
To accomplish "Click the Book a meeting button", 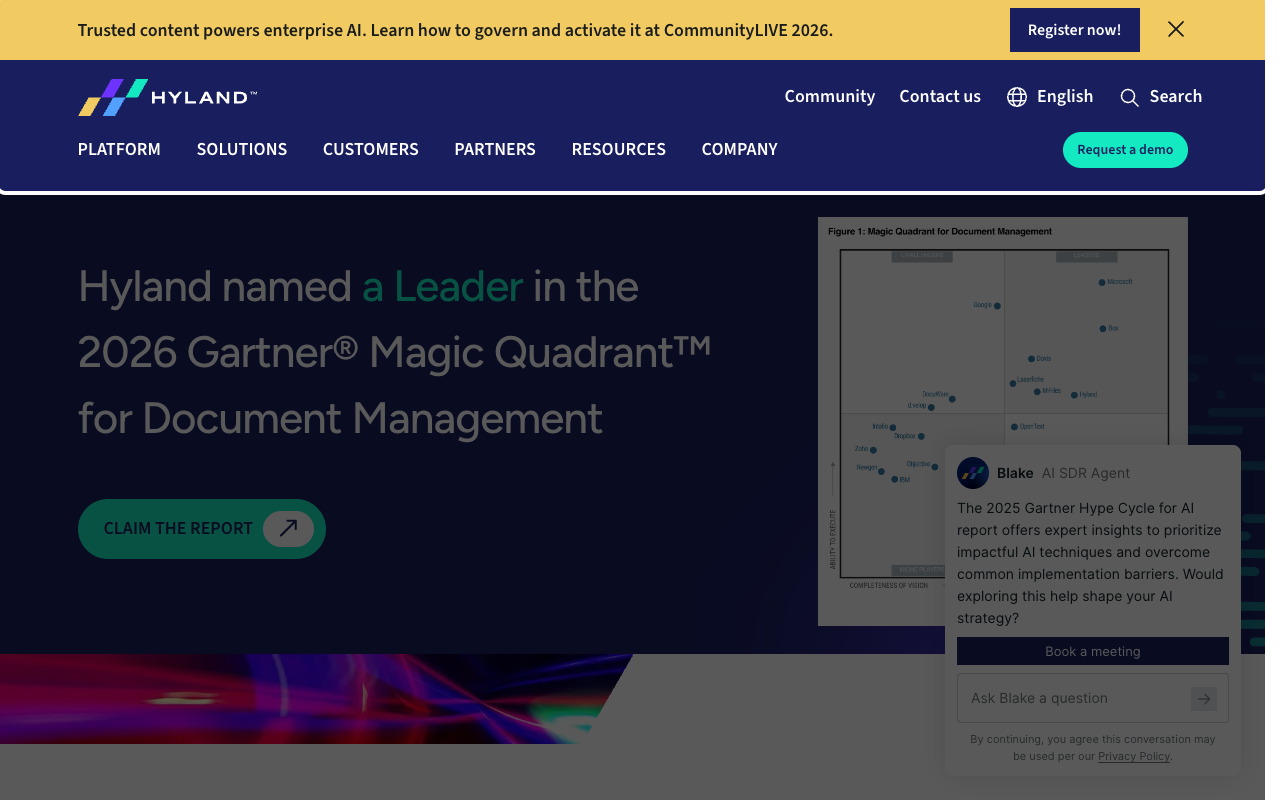I will coord(1093,651).
